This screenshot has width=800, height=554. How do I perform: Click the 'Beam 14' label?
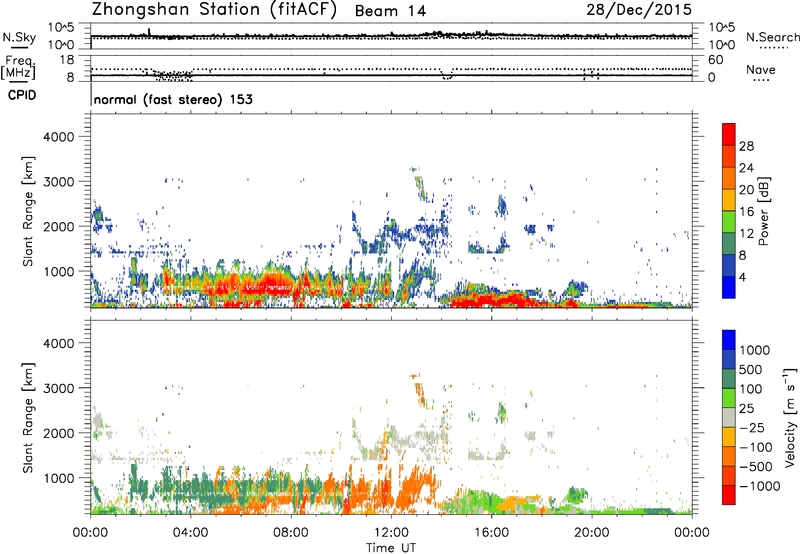pyautogui.click(x=390, y=11)
